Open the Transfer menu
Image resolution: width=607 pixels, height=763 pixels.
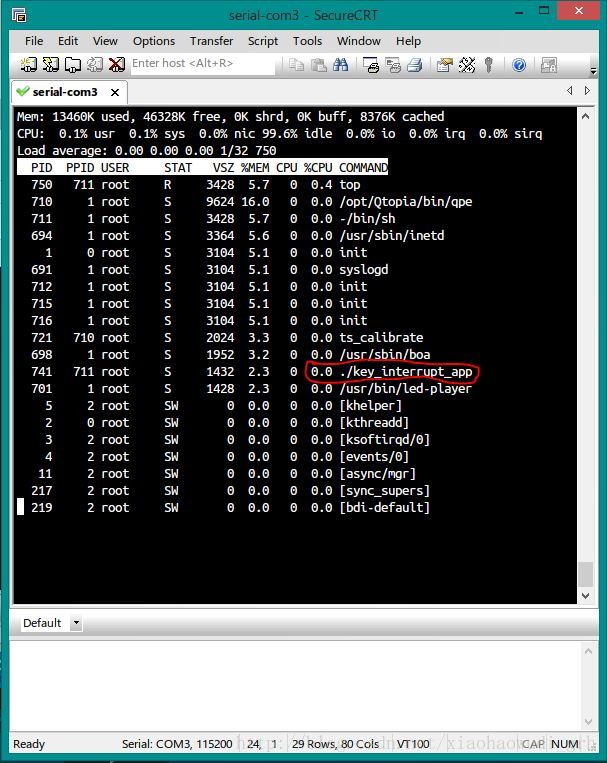[211, 41]
